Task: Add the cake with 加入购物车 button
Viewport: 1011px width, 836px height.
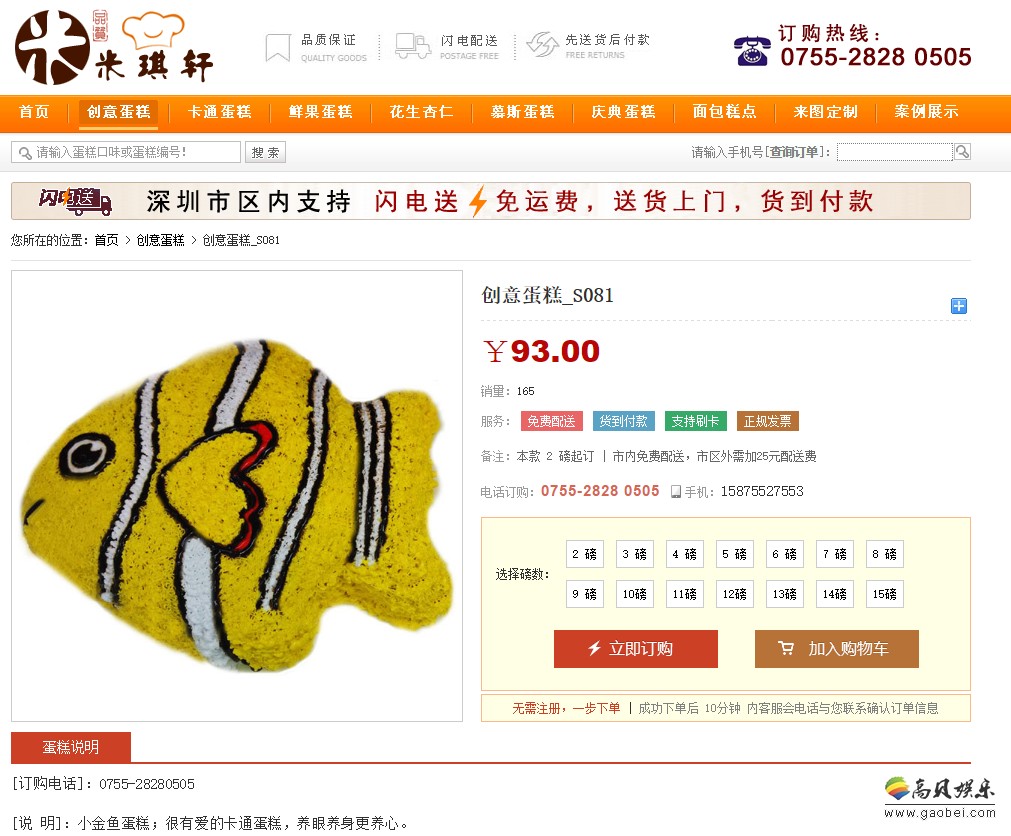Action: pos(837,648)
